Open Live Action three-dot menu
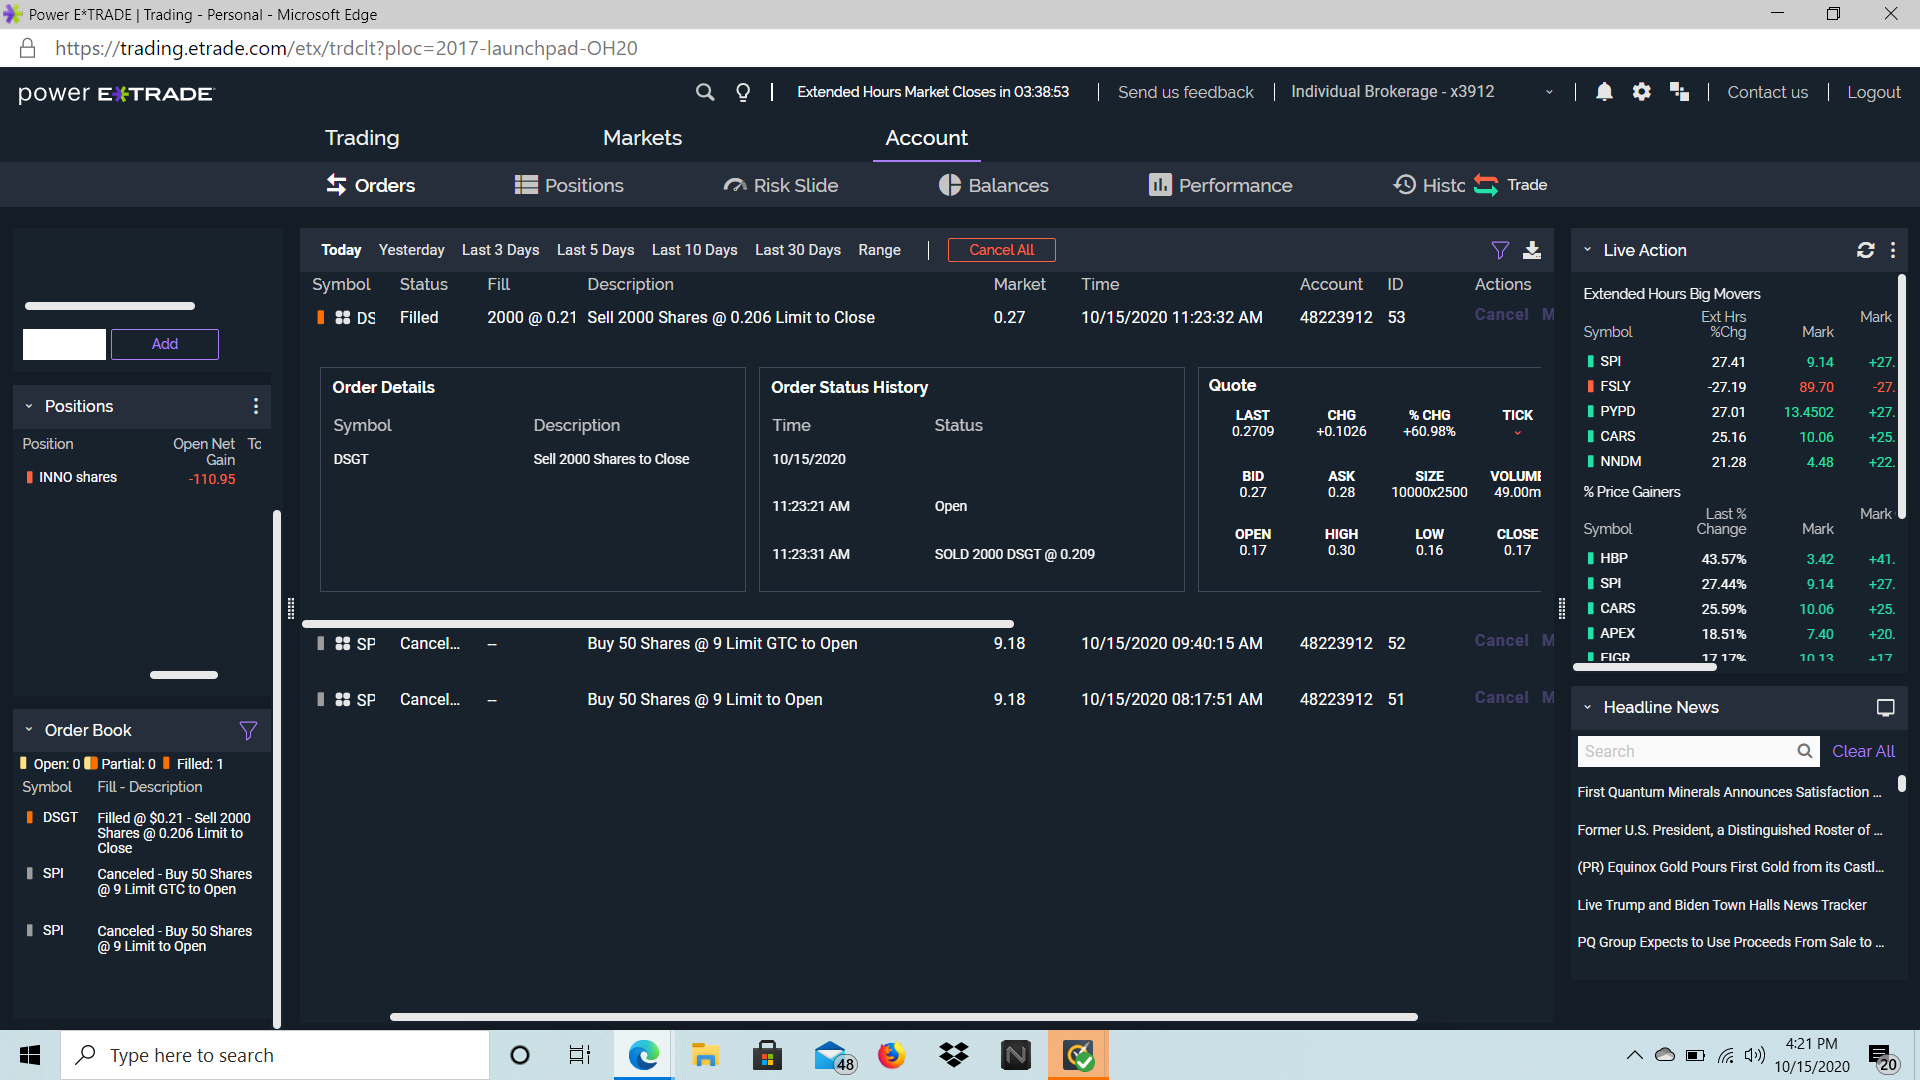This screenshot has height=1080, width=1920. (1893, 250)
